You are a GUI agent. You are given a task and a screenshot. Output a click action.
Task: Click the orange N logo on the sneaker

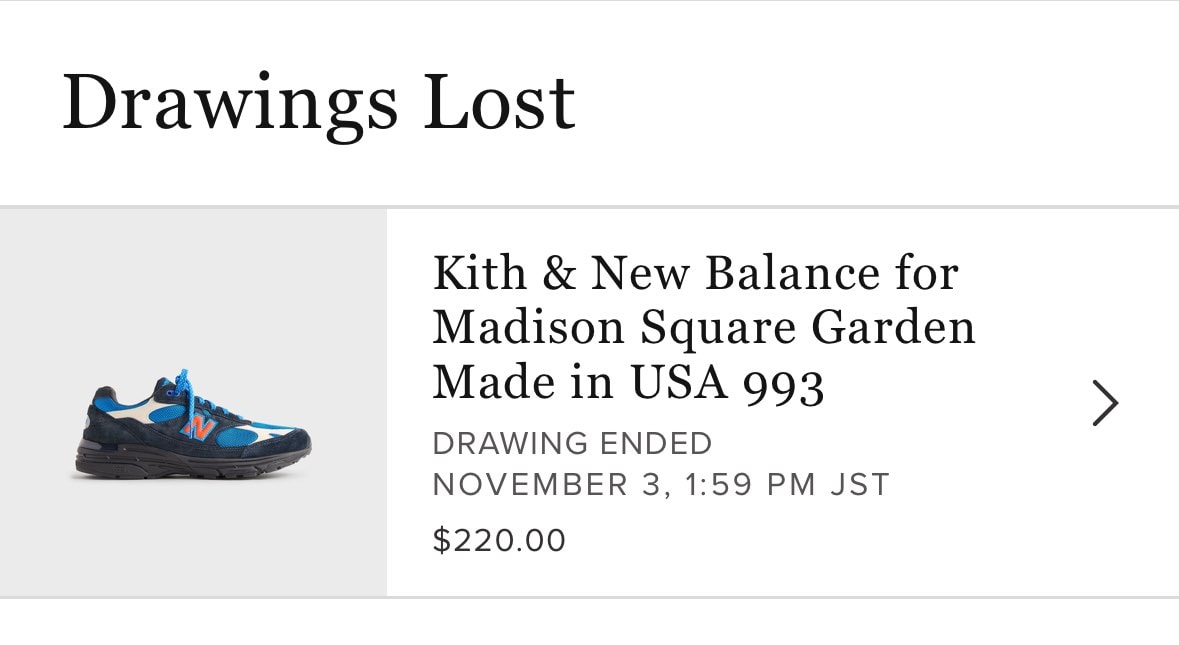coord(199,428)
